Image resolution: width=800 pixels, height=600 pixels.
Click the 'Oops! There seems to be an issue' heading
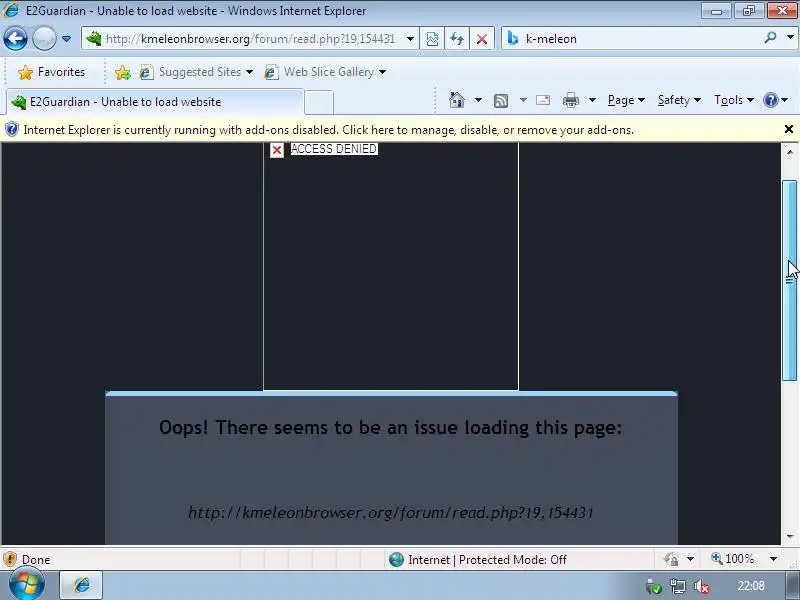click(391, 427)
